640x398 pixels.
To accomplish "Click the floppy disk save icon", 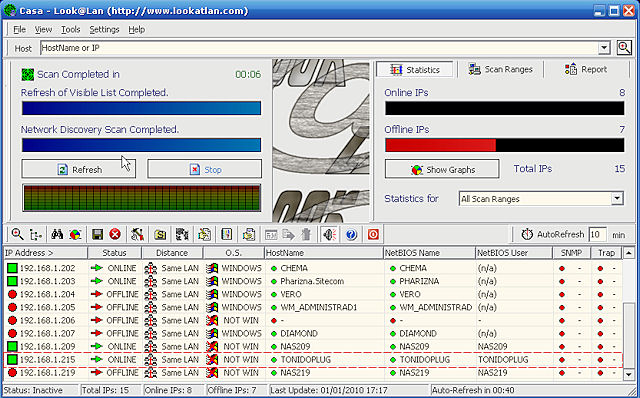I will [x=97, y=234].
